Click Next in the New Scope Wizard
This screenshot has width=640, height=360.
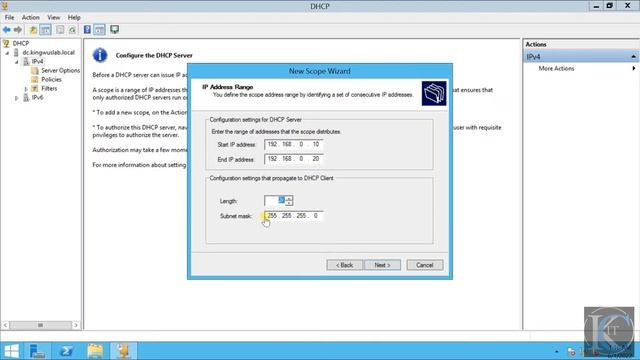pyautogui.click(x=382, y=265)
